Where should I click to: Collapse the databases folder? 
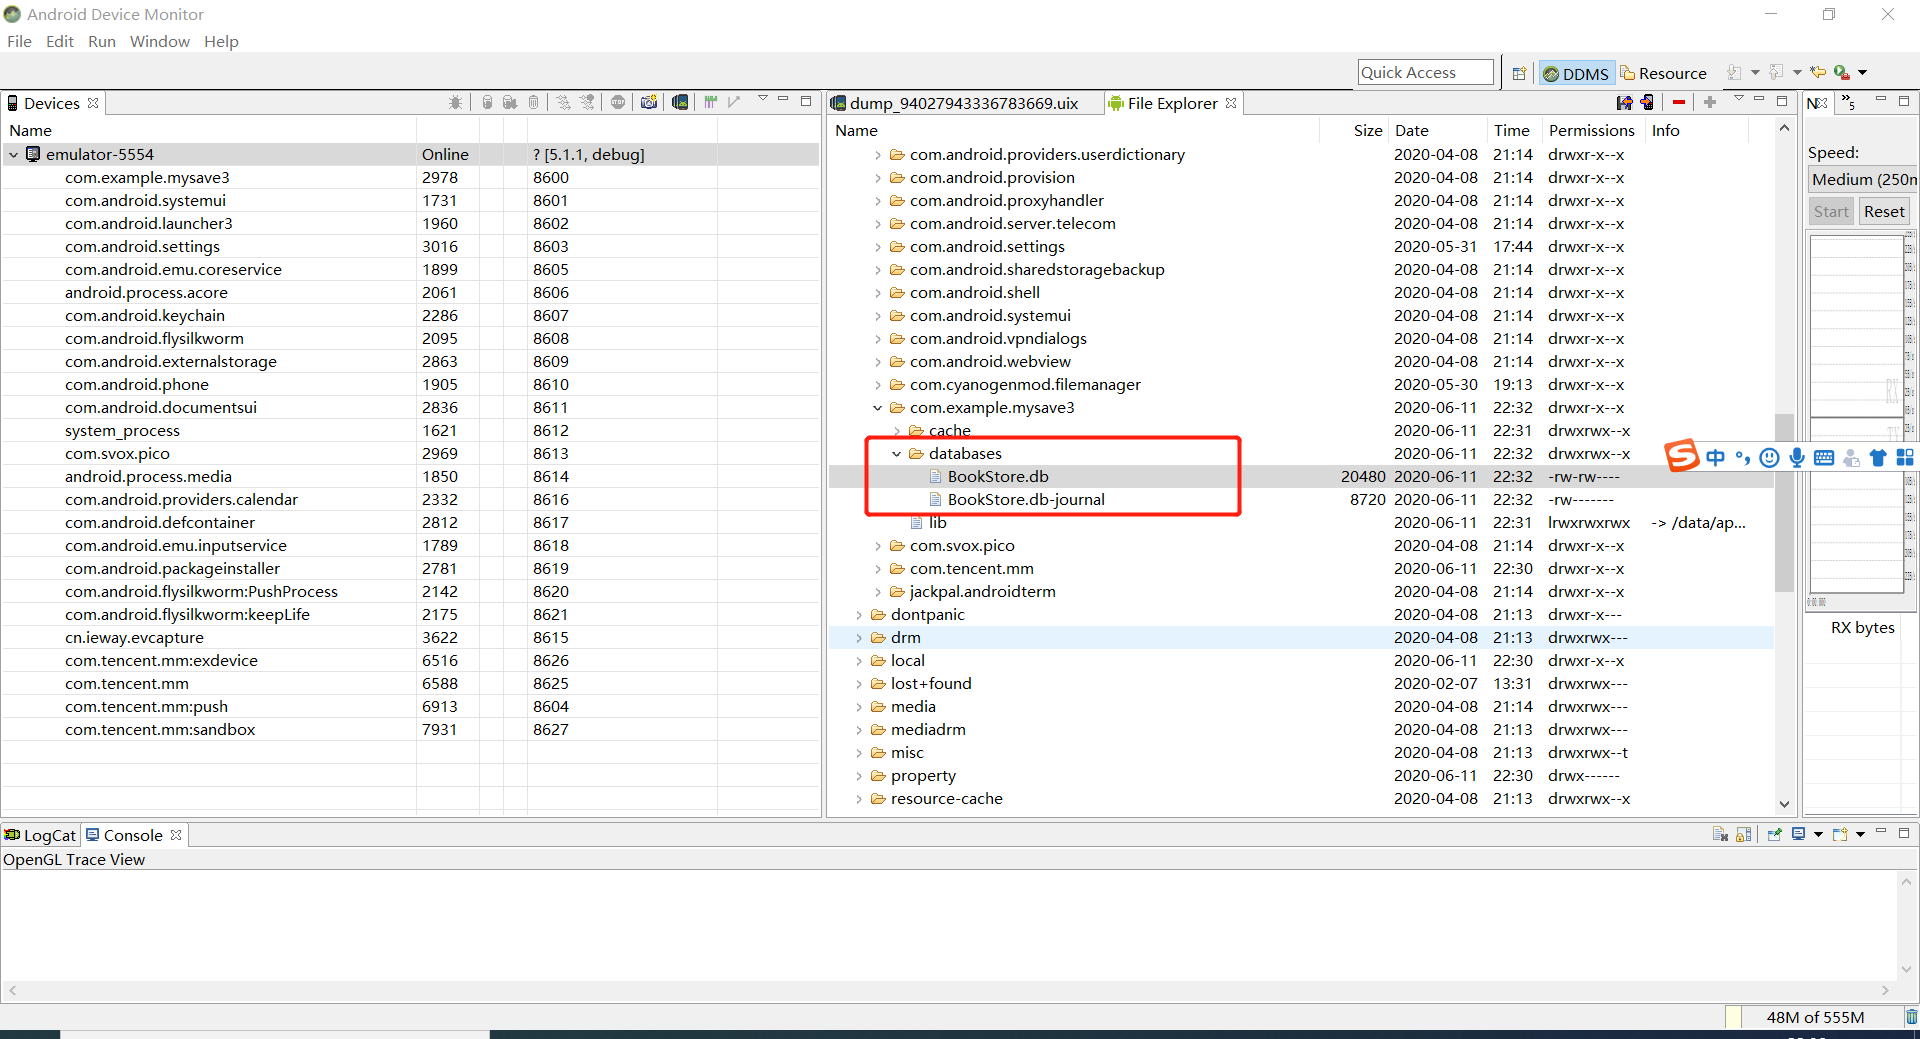896,453
